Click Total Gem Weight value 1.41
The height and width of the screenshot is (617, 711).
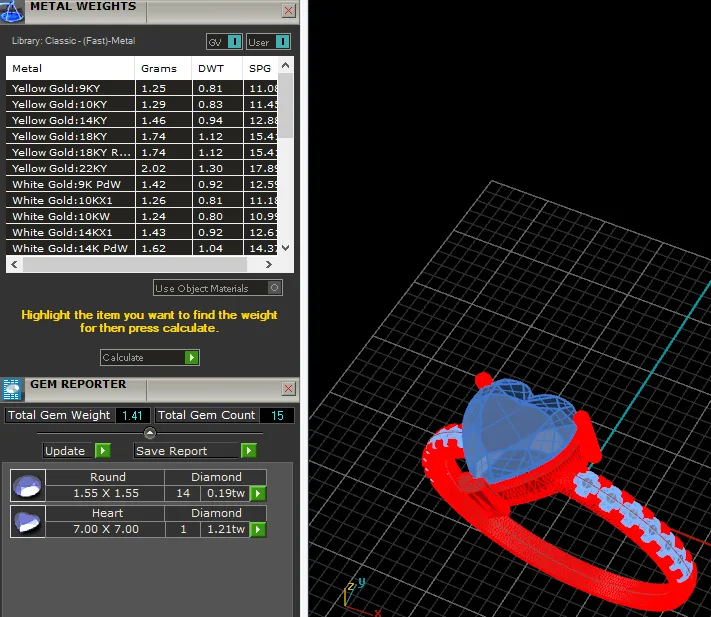132,415
